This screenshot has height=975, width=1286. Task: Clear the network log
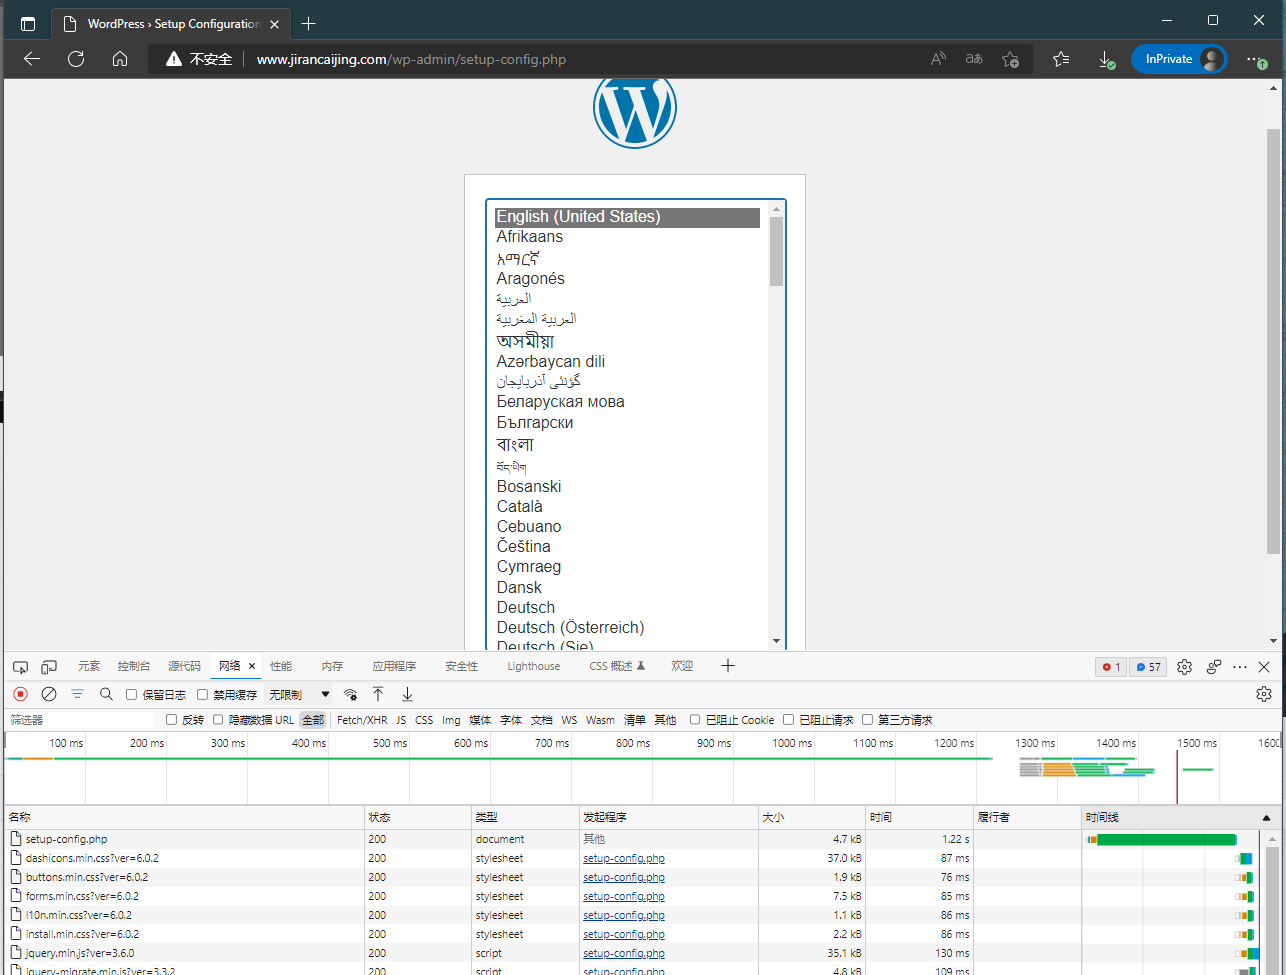click(x=49, y=694)
